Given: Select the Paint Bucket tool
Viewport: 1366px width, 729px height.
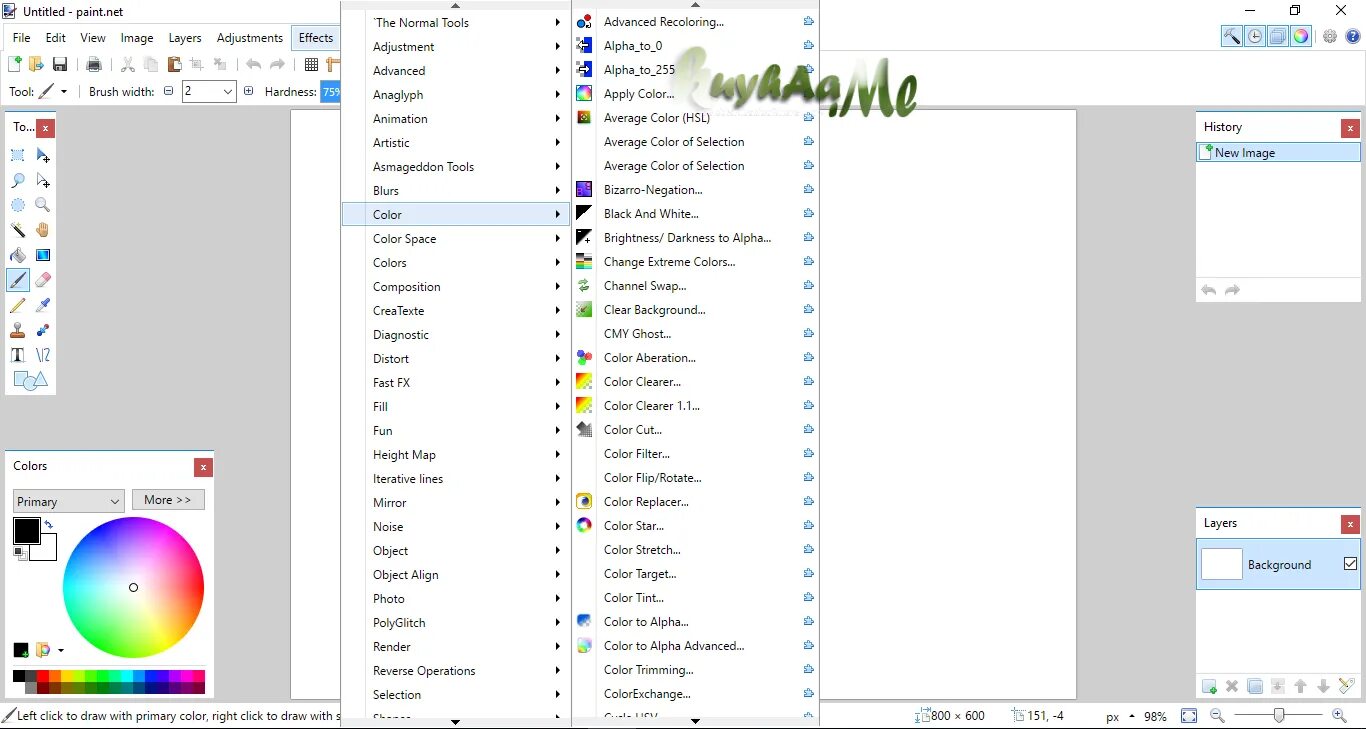Looking at the screenshot, I should (x=18, y=255).
